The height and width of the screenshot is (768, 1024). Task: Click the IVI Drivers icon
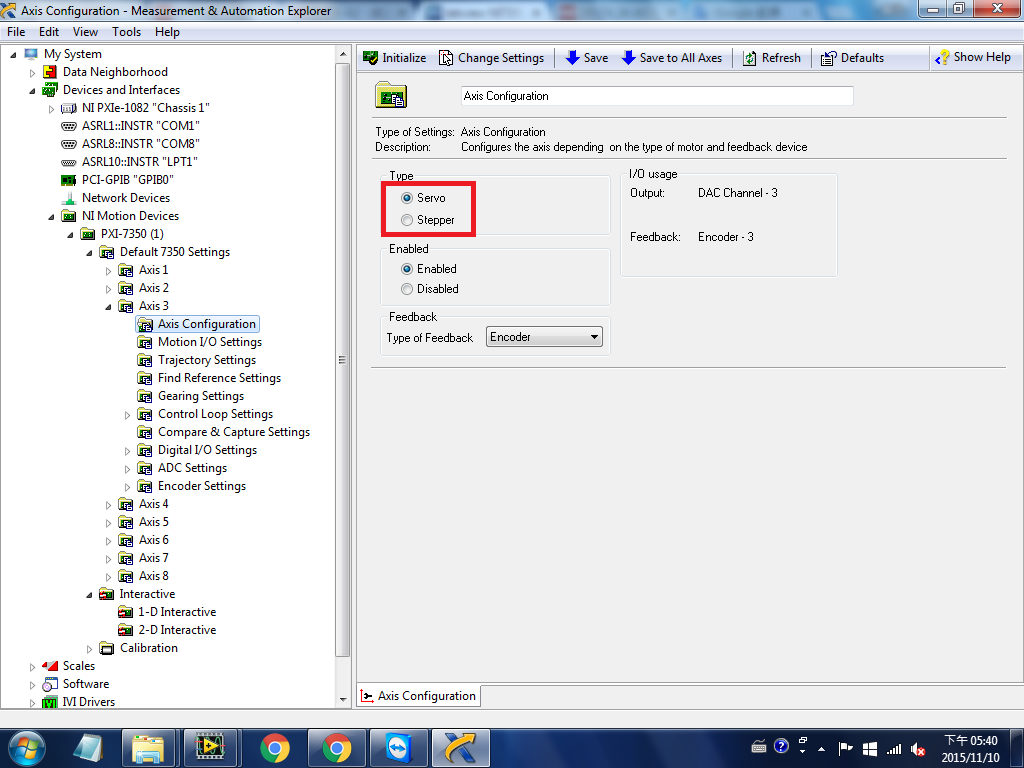[50, 702]
